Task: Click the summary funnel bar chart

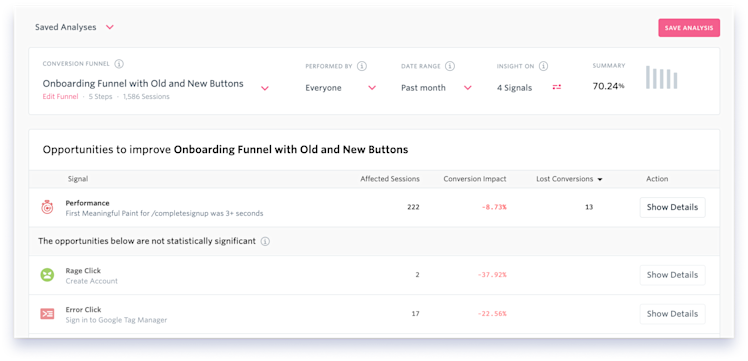Action: [x=662, y=77]
